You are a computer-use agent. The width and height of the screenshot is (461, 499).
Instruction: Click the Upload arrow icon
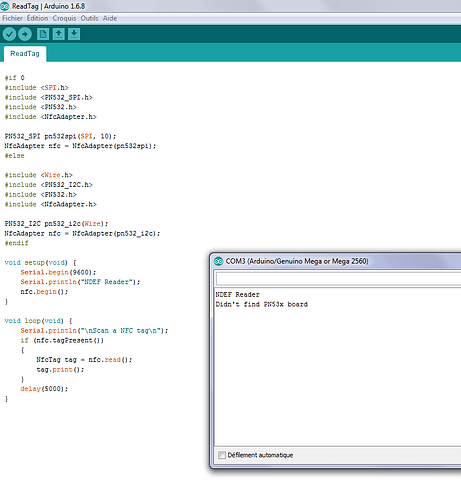[25, 34]
